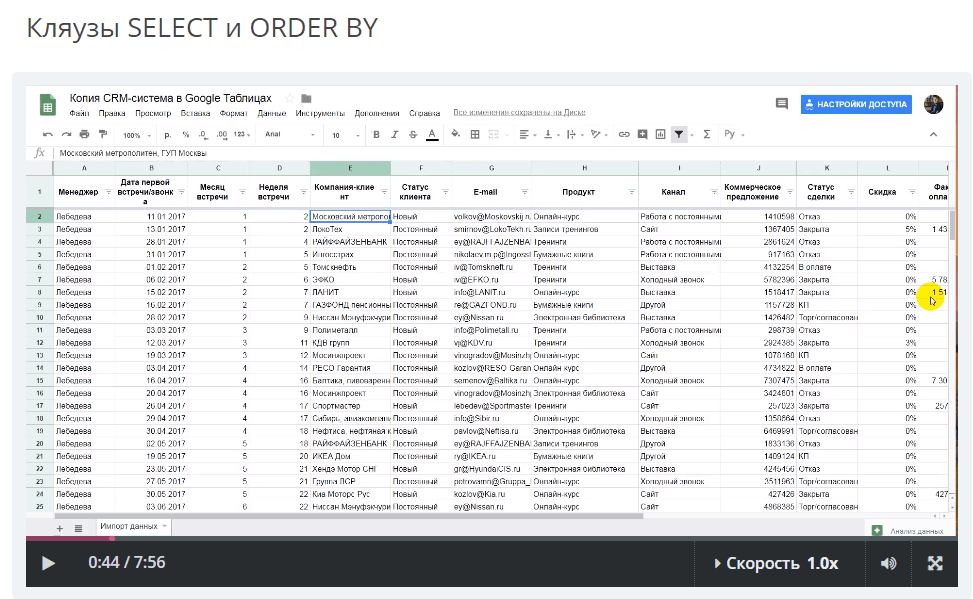Open the 123 number formats dropdown

pyautogui.click(x=242, y=135)
